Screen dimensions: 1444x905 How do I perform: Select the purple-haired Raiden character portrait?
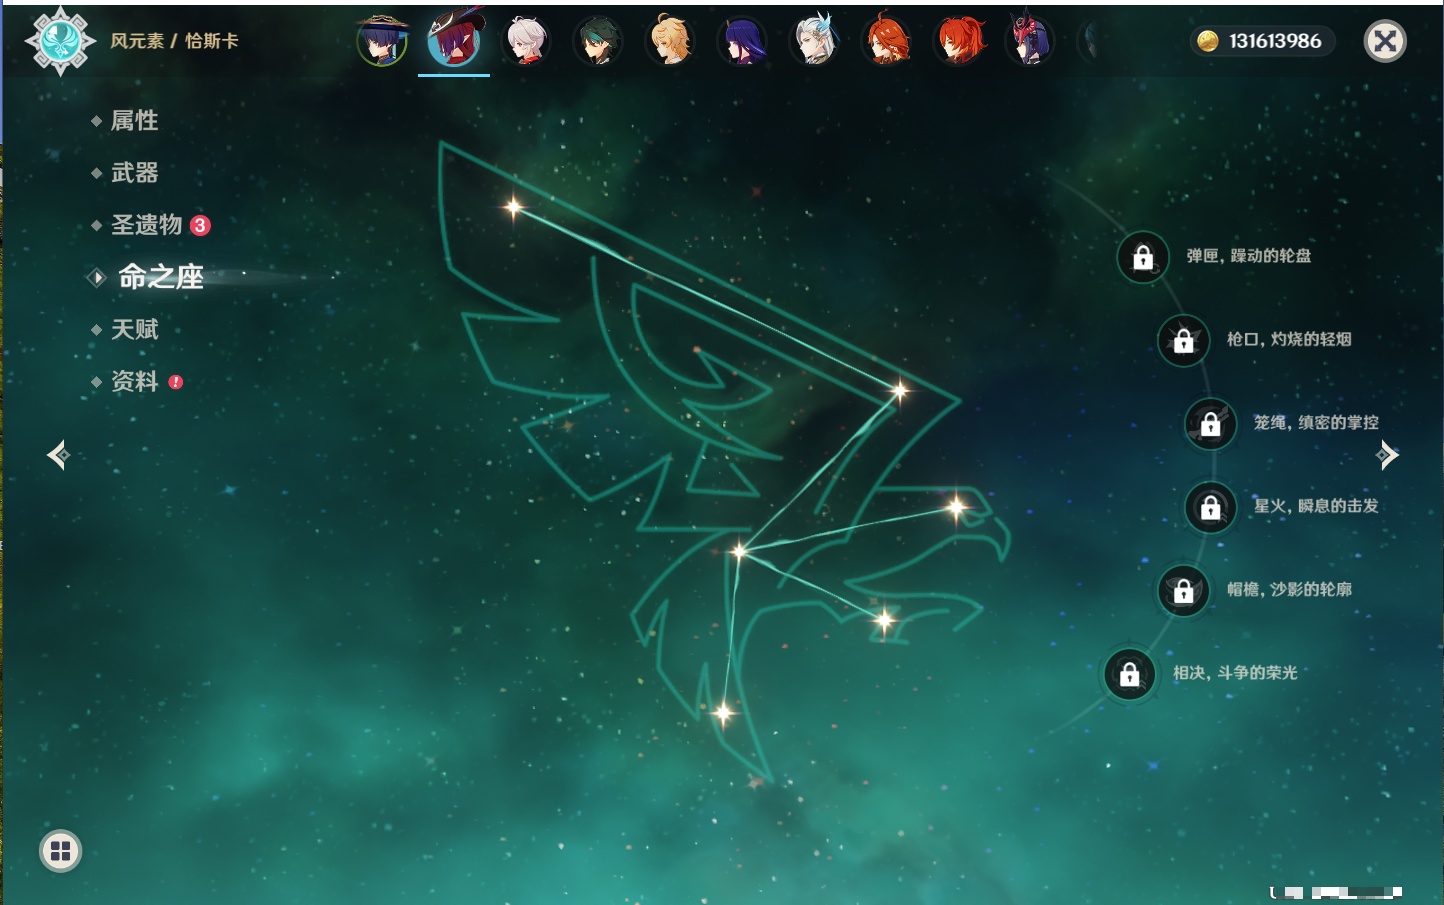click(x=742, y=41)
